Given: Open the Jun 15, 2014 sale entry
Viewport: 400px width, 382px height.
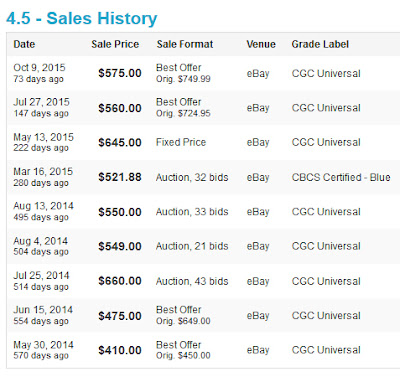Looking at the screenshot, I should click(x=203, y=315).
